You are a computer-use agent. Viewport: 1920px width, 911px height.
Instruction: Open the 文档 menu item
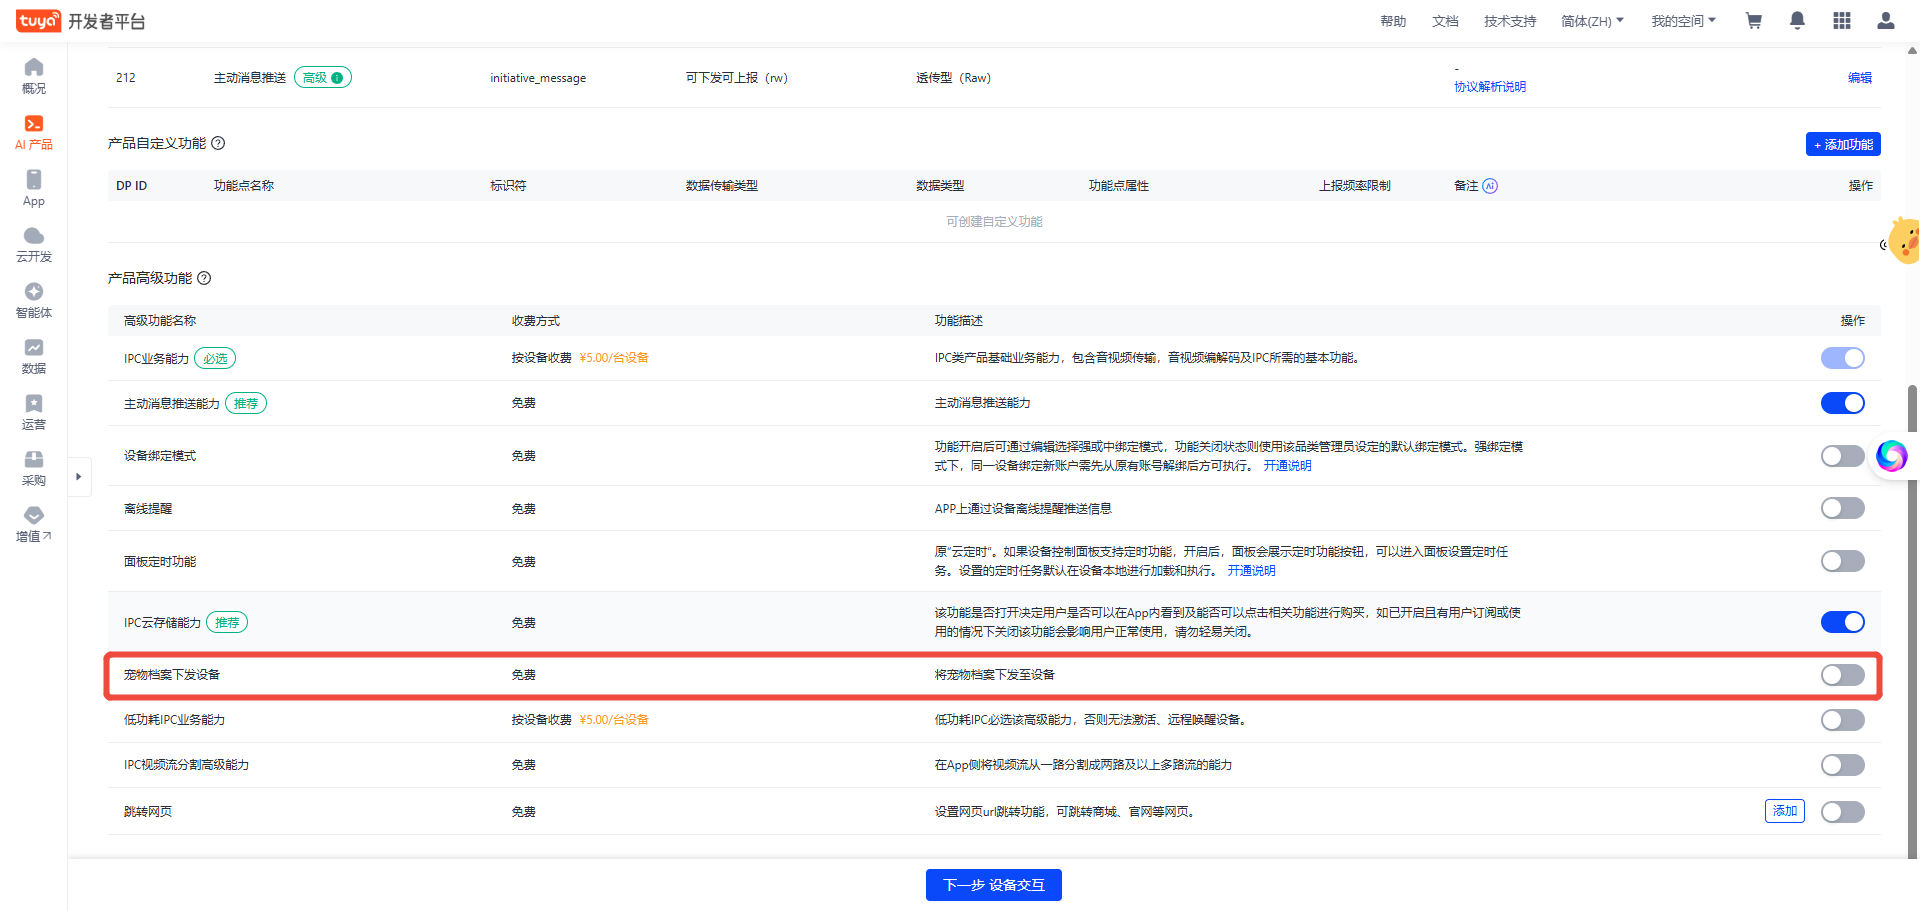pyautogui.click(x=1444, y=21)
